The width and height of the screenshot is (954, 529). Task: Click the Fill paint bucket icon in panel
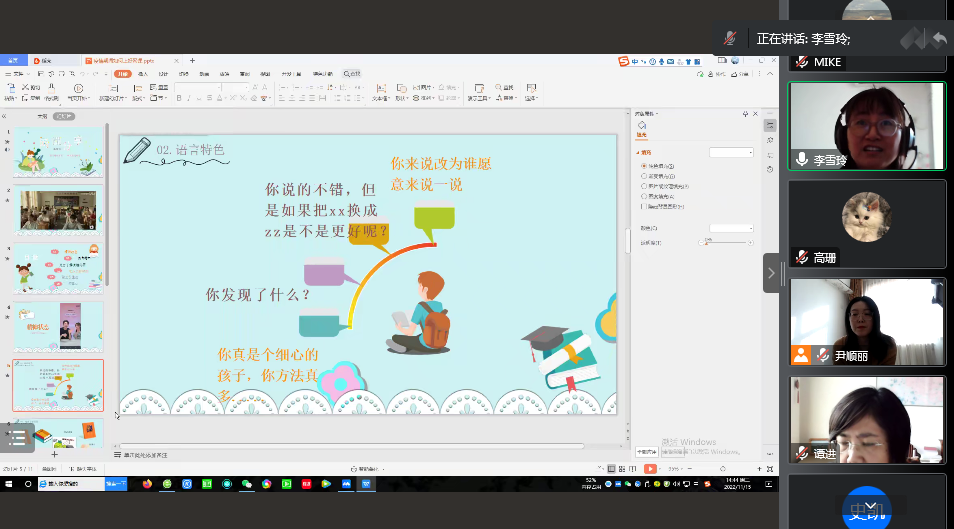641,126
